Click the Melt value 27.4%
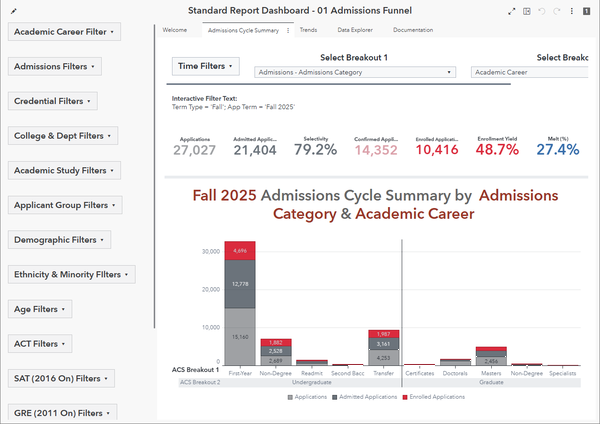 [558, 150]
